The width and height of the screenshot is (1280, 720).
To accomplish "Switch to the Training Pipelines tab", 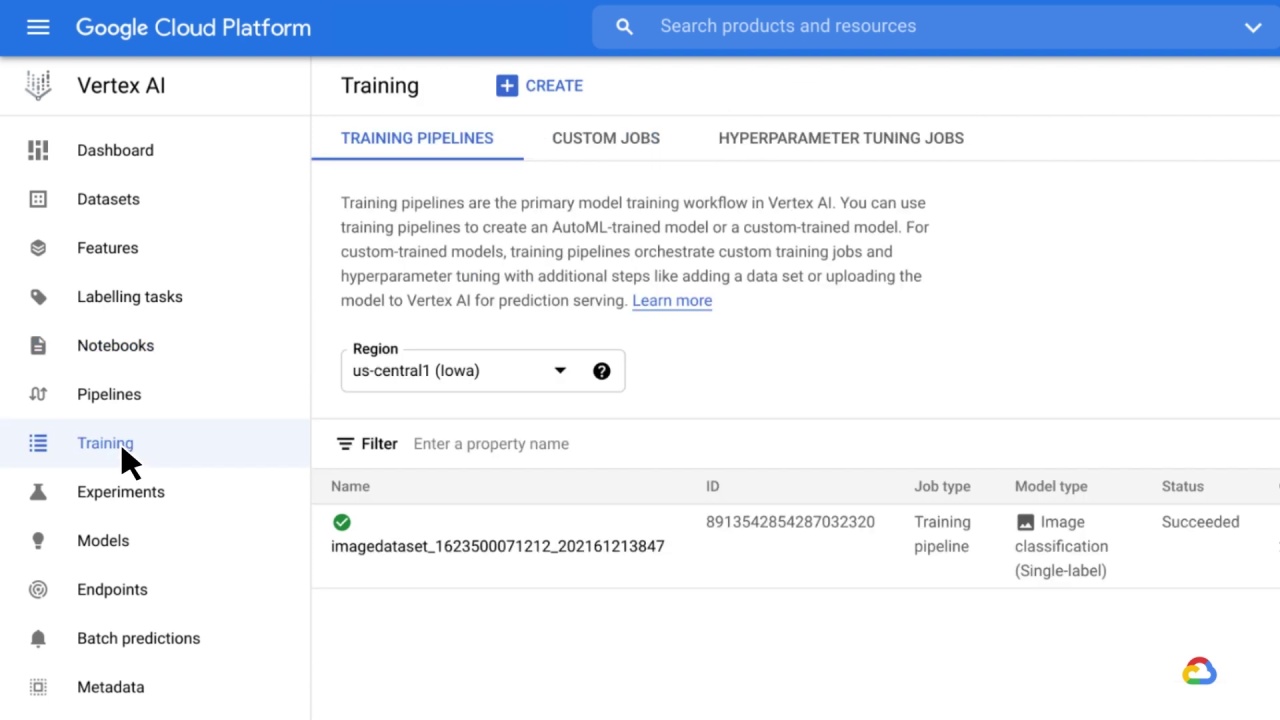I will (x=417, y=138).
